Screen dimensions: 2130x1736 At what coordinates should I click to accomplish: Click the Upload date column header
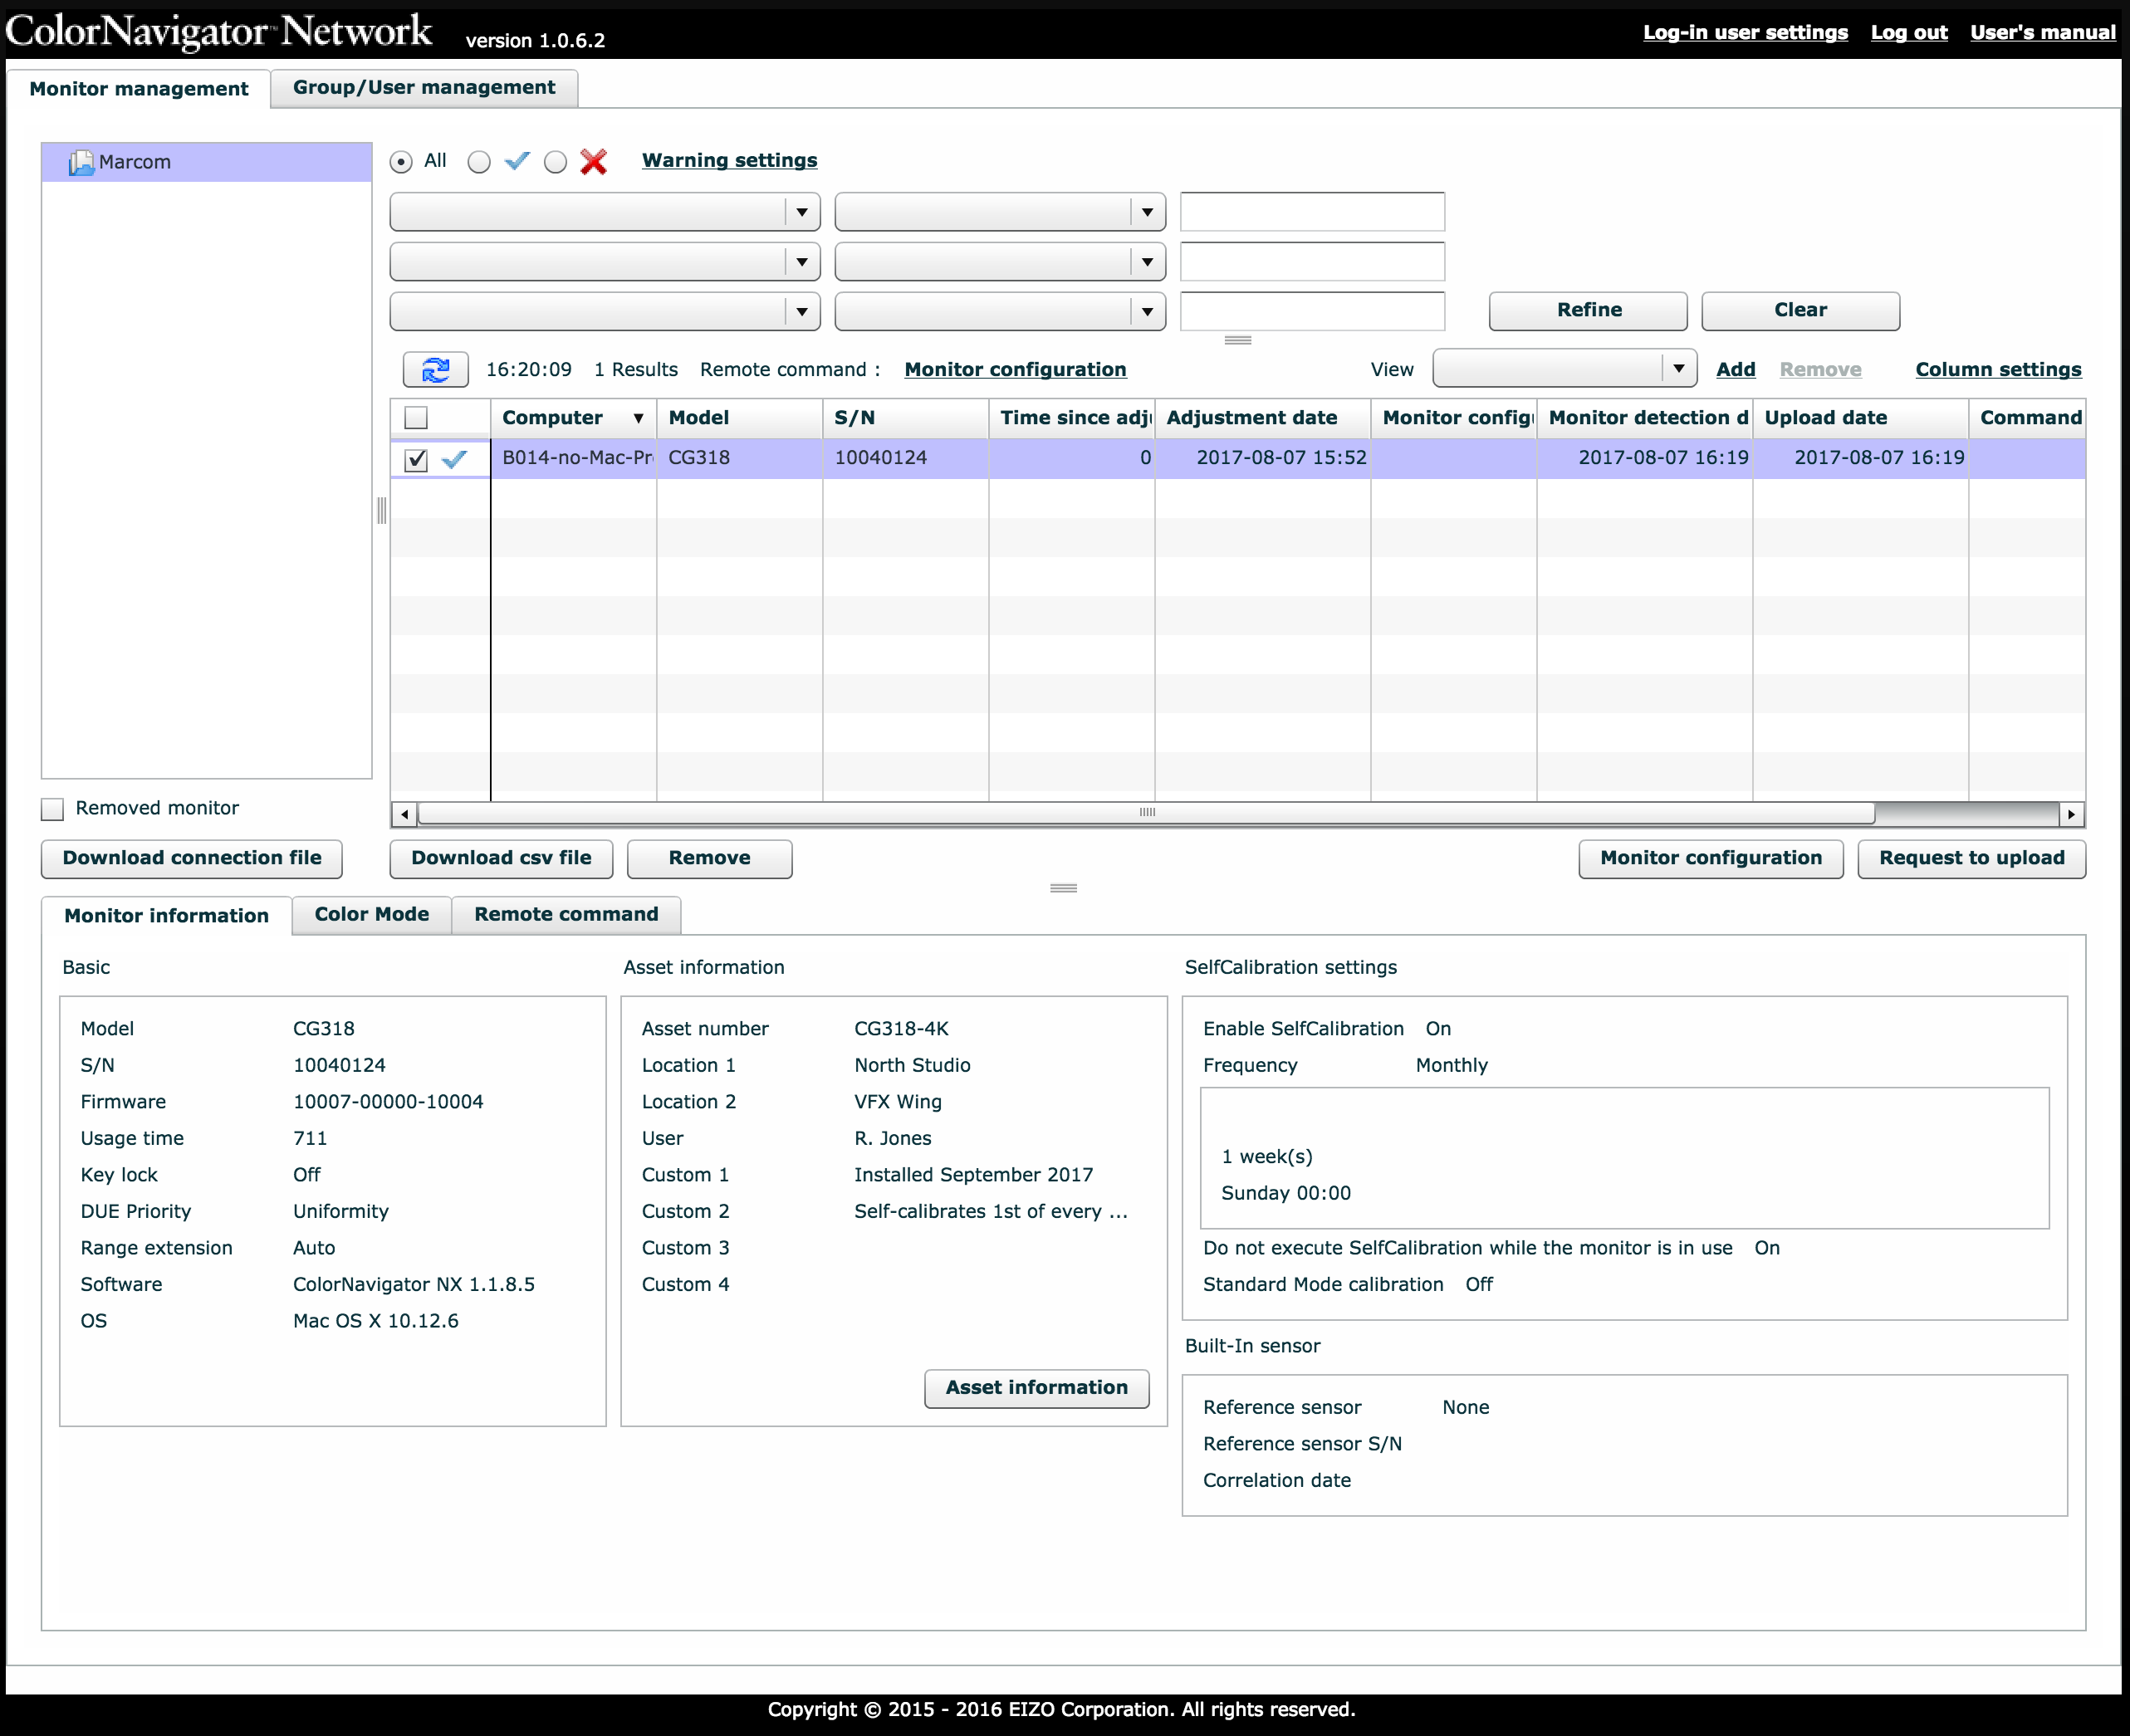coord(1860,418)
